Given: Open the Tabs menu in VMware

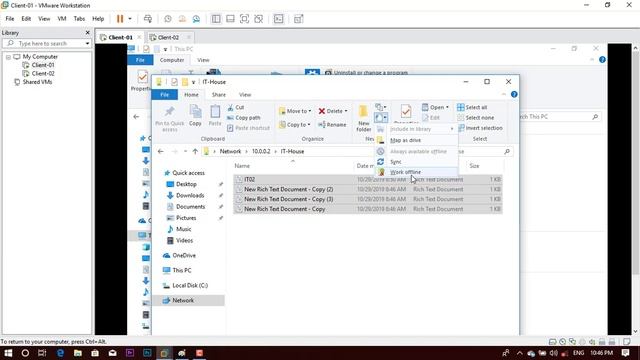Looking at the screenshot, I should click(79, 19).
